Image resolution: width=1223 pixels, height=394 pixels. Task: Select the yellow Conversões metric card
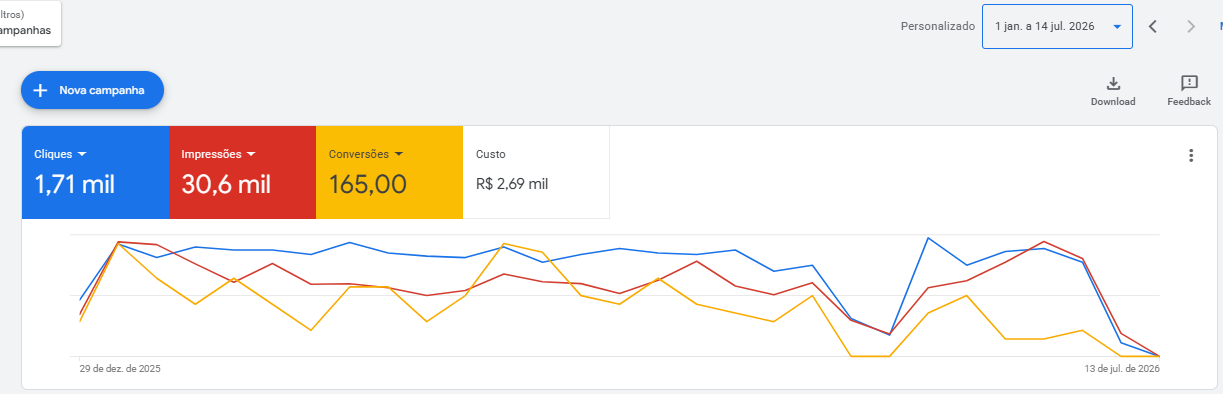[x=390, y=172]
